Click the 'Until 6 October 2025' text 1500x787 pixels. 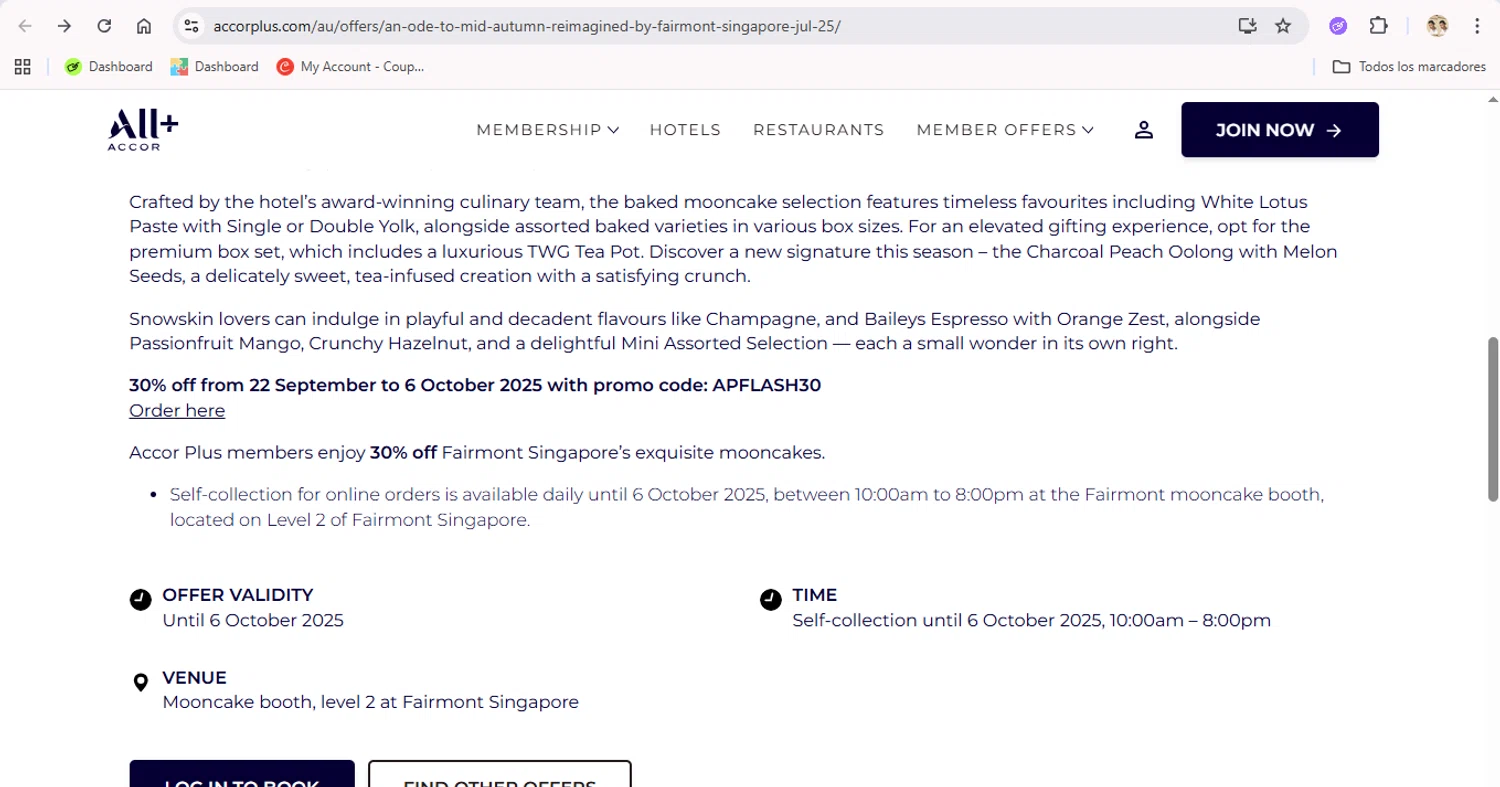(x=253, y=620)
